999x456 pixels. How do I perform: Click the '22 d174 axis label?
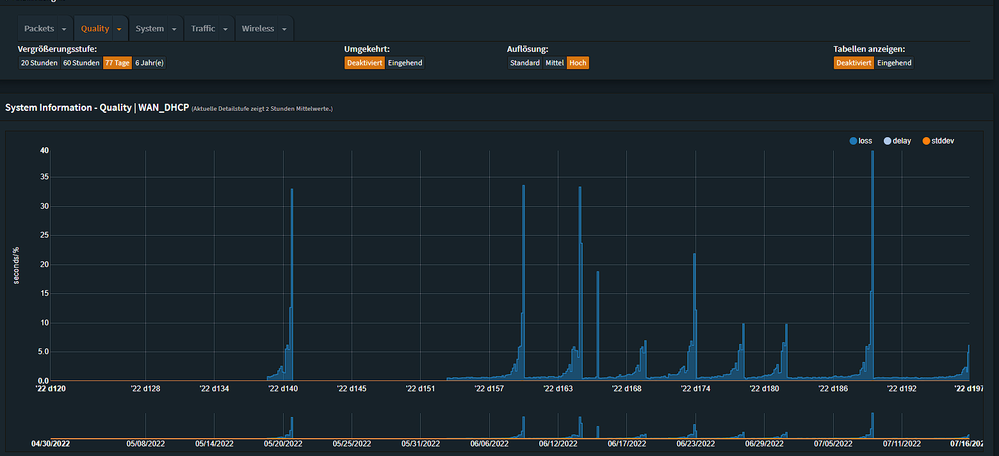(x=695, y=388)
